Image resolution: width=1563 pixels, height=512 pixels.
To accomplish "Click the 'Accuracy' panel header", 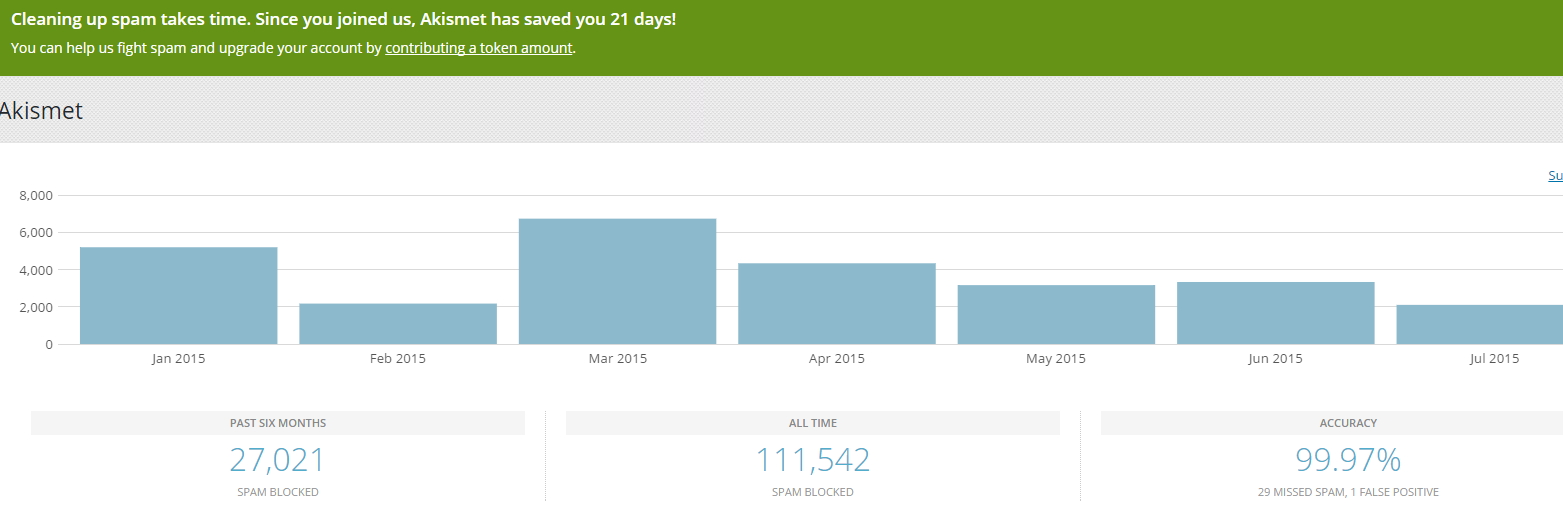I will click(1347, 423).
